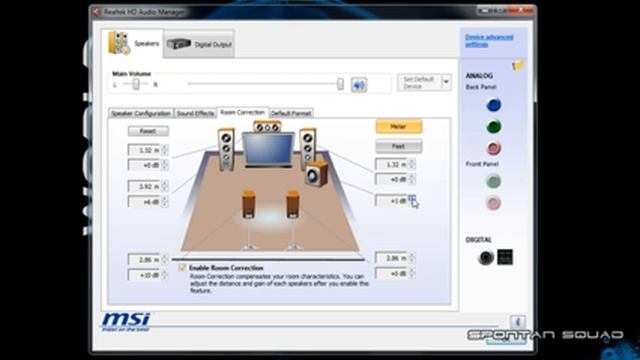Select the Feet unit button
The width and height of the screenshot is (640, 360).
click(x=398, y=146)
